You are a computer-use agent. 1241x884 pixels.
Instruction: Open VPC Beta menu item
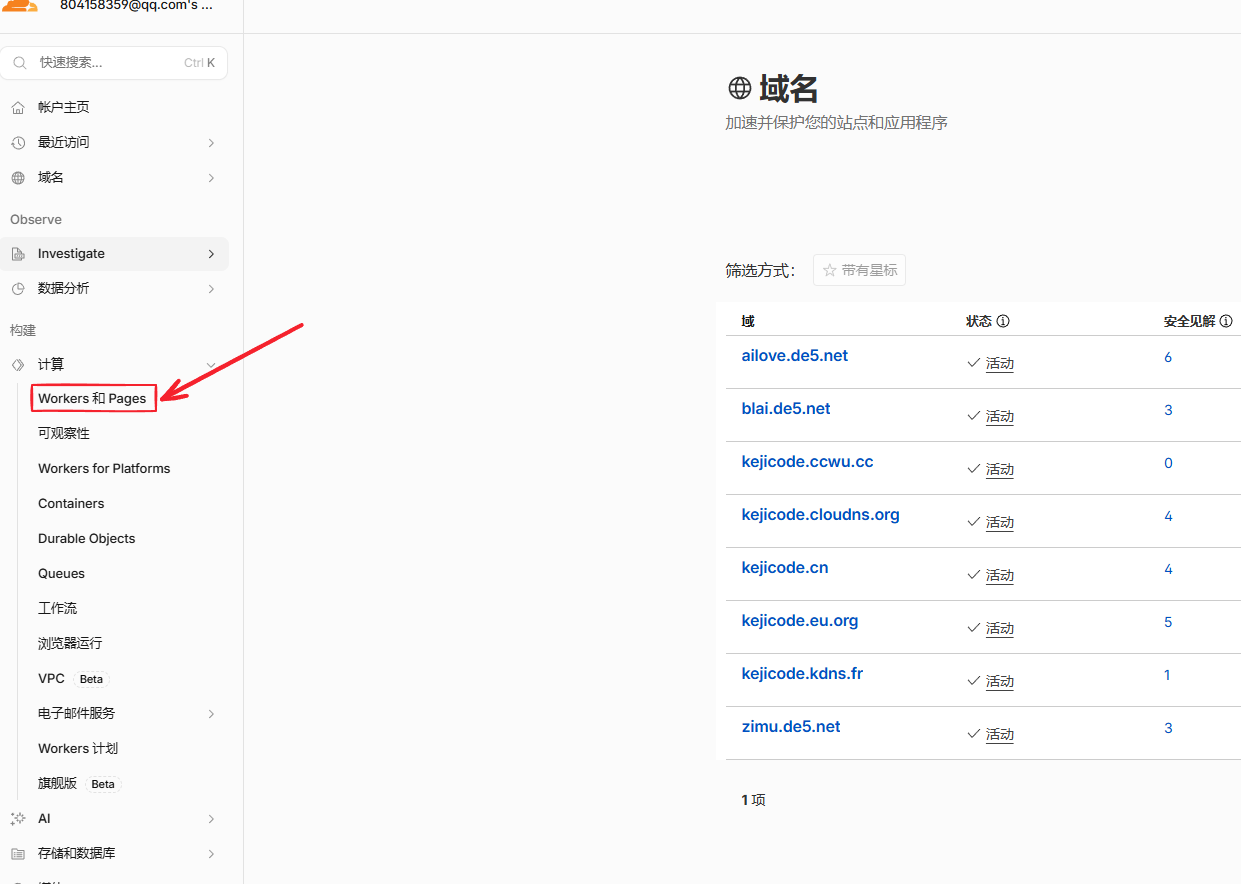72,678
